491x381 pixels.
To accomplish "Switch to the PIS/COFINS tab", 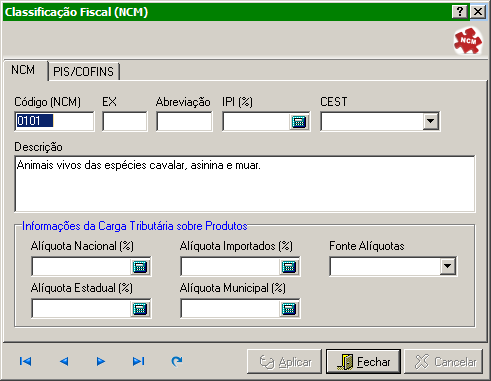I will coord(84,71).
